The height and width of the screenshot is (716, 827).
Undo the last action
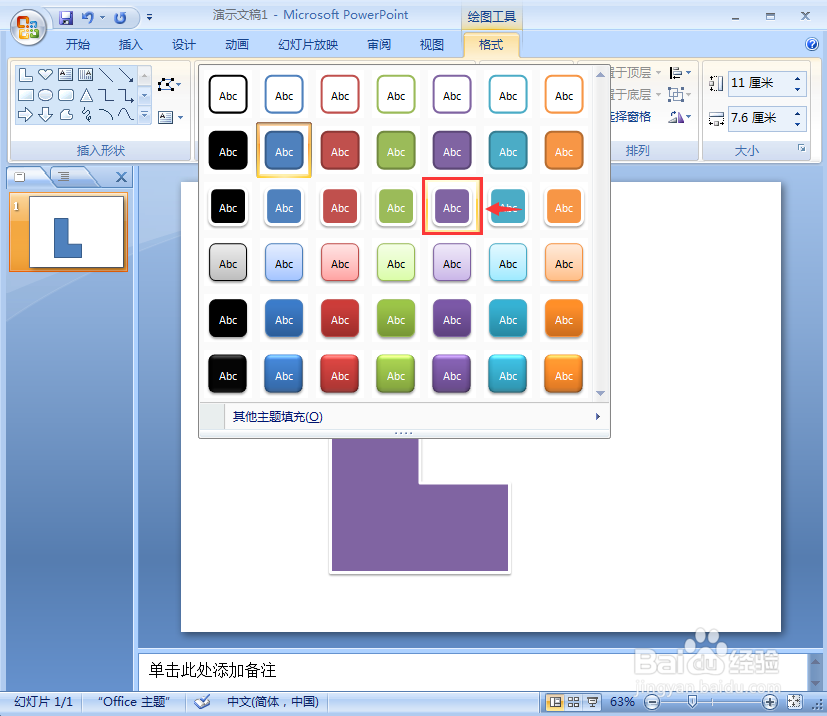tap(88, 18)
